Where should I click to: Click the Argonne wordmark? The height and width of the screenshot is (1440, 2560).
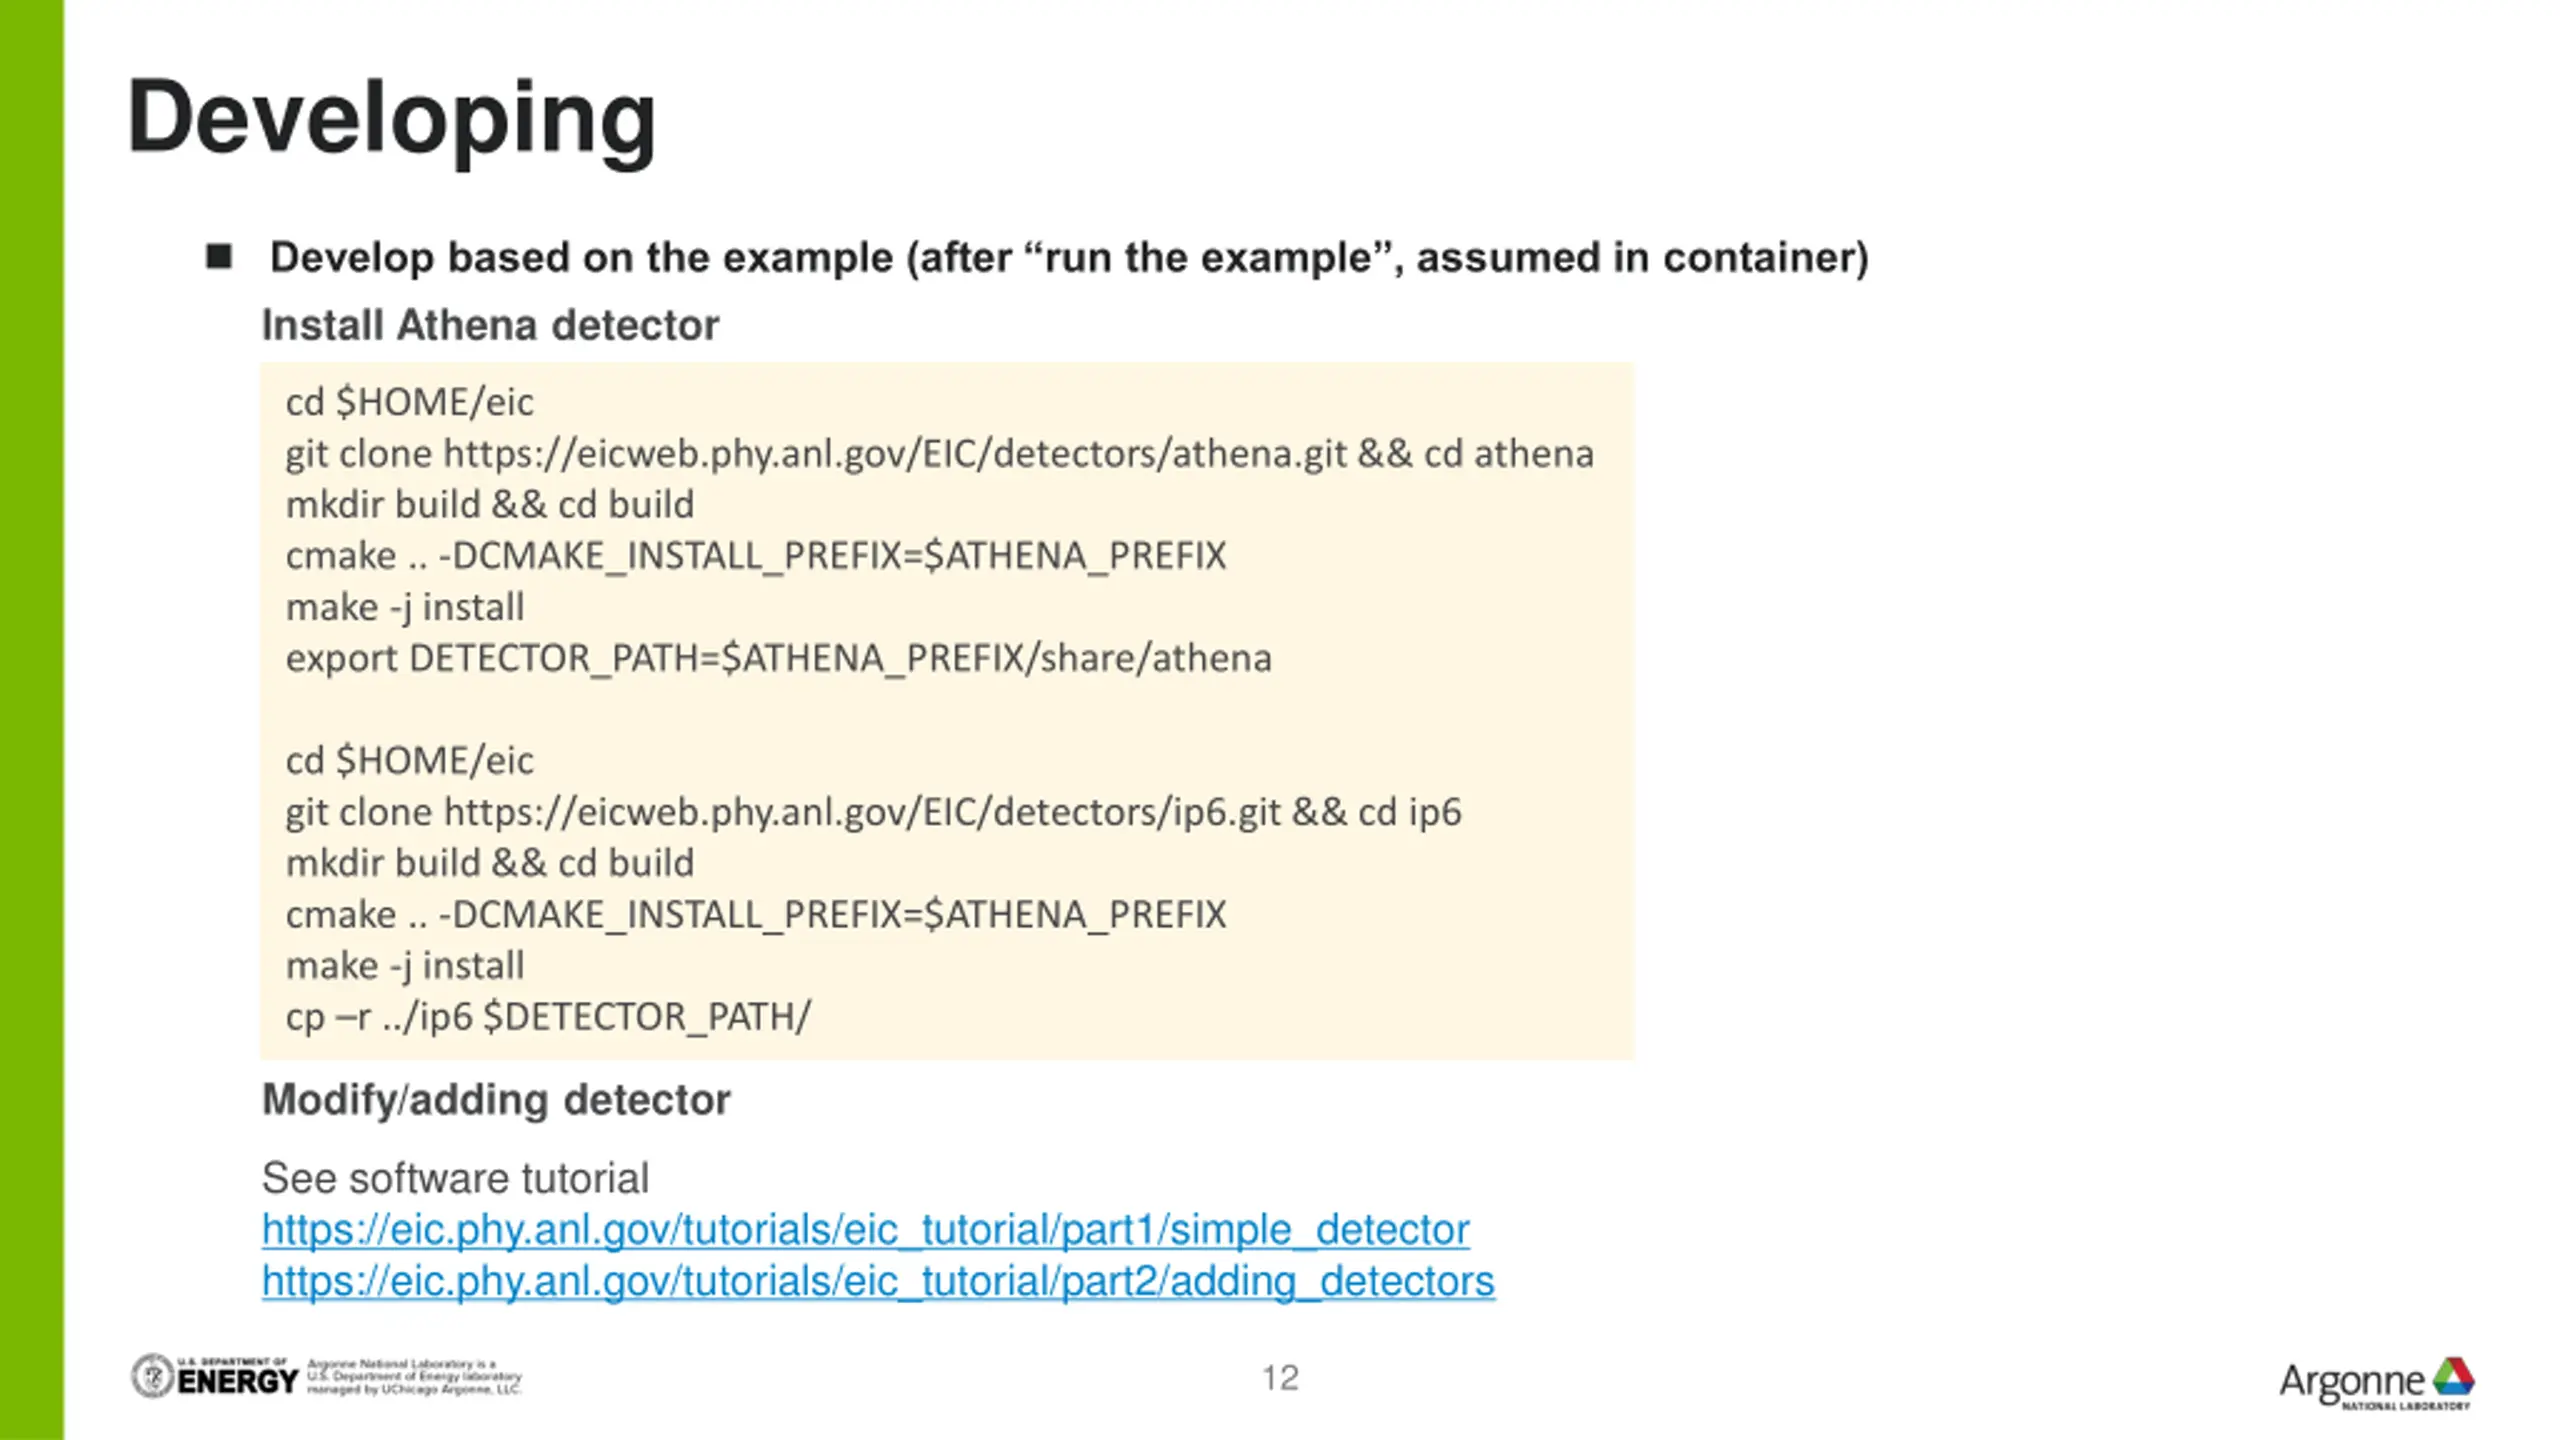2352,1383
